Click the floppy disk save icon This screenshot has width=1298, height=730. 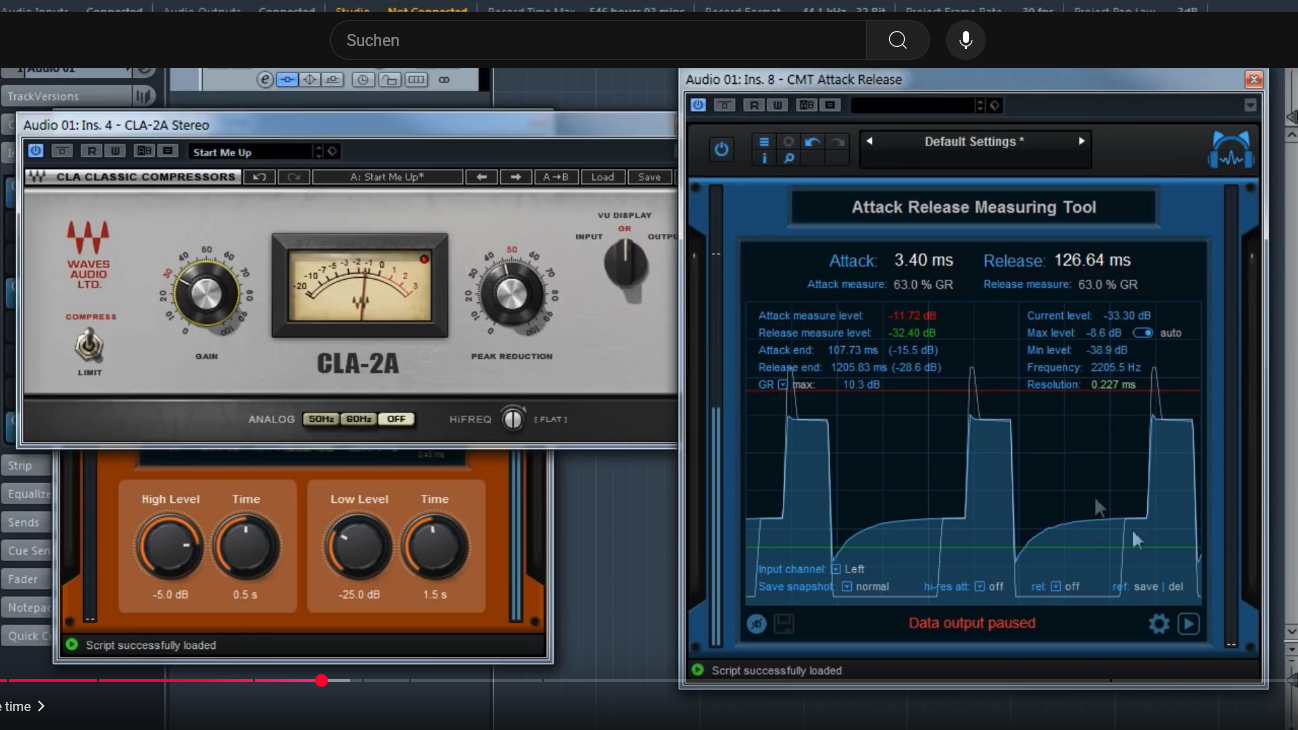[x=784, y=624]
